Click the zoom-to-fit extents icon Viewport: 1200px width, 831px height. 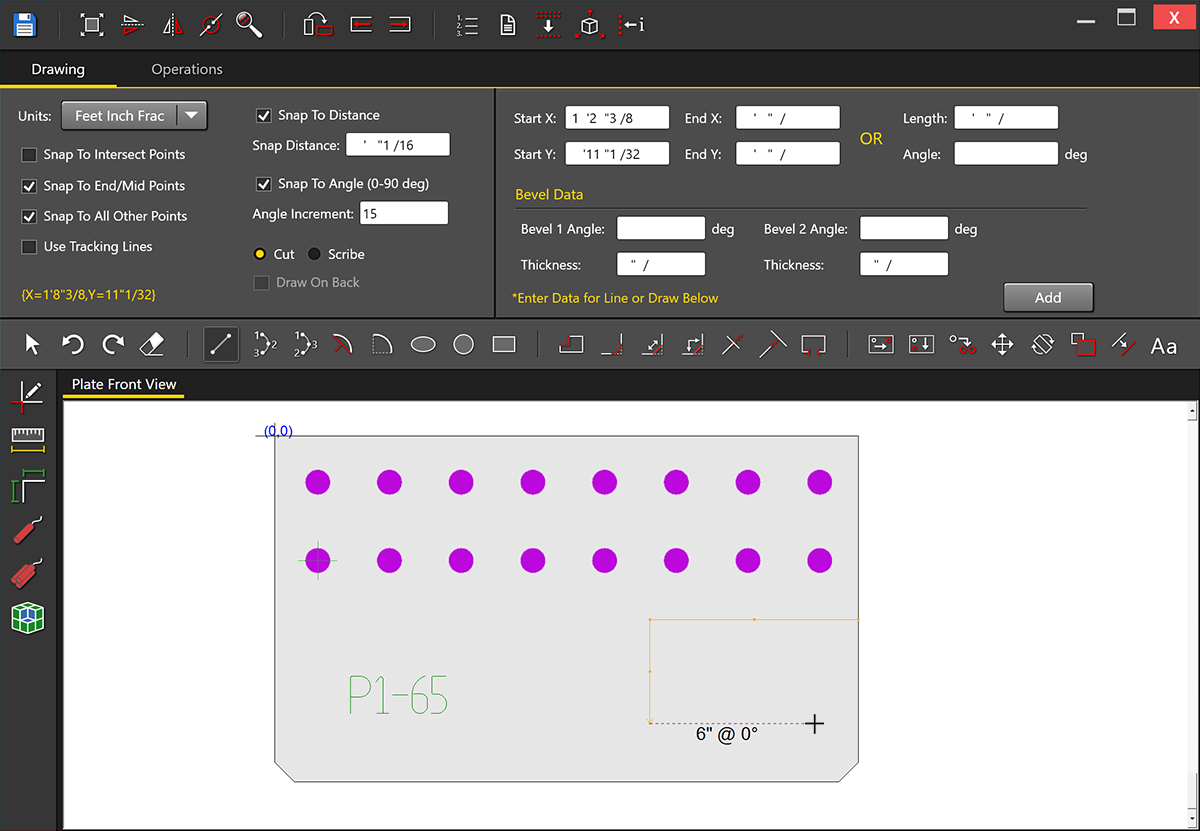point(92,25)
